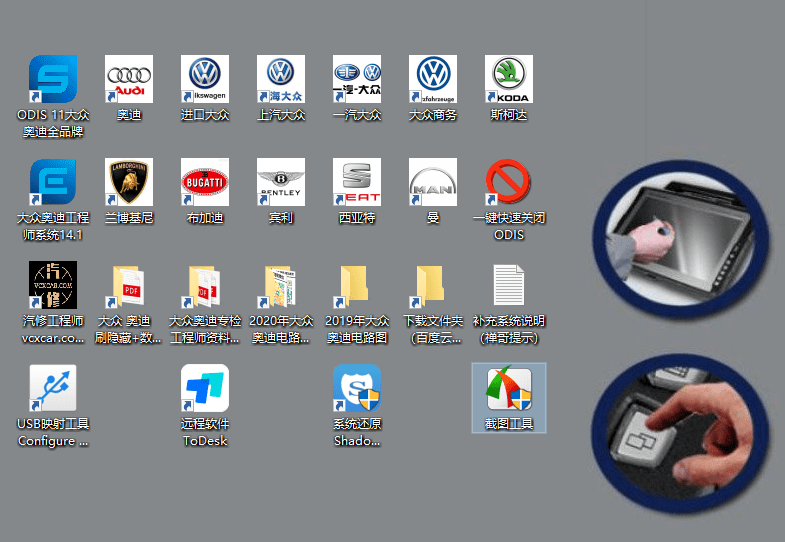The image size is (785, 542).
Task: Select the Audi 奥迪 desktop icon
Action: click(129, 80)
